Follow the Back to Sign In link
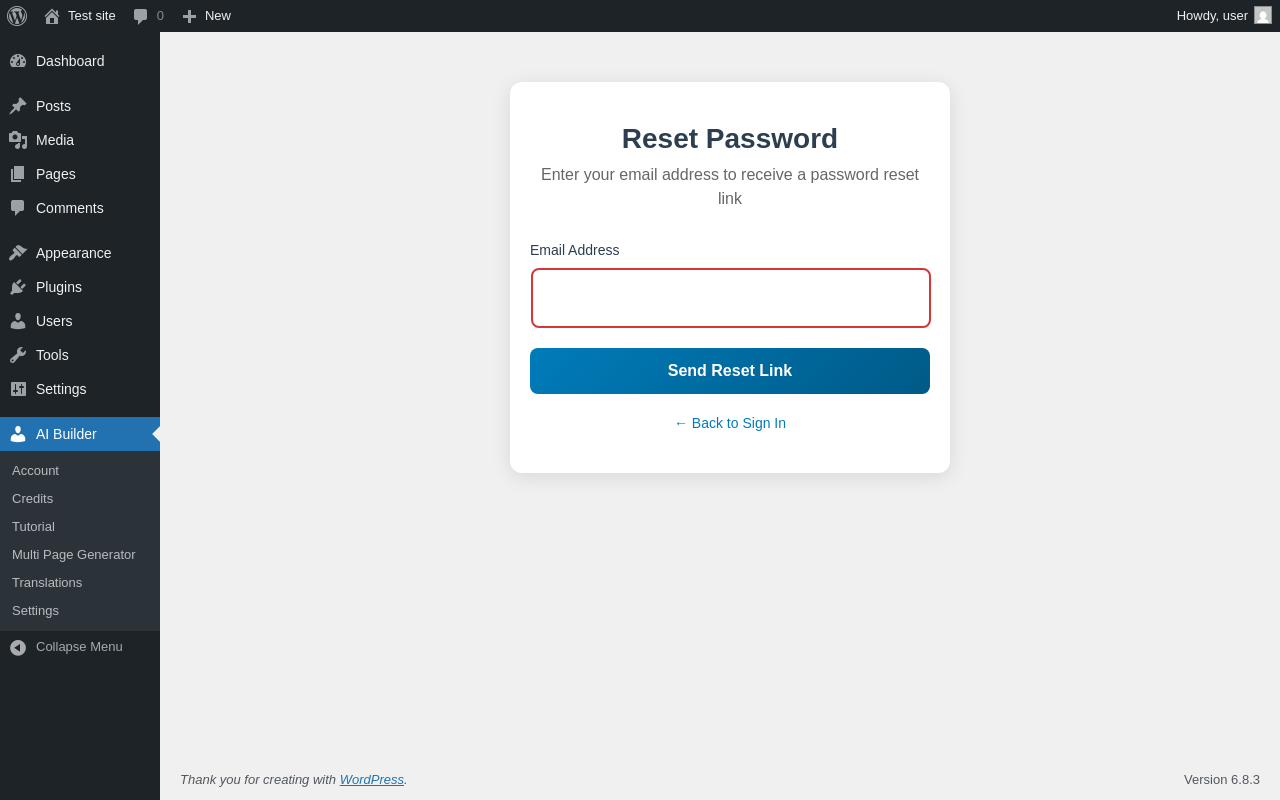The image size is (1280, 800). (x=730, y=423)
